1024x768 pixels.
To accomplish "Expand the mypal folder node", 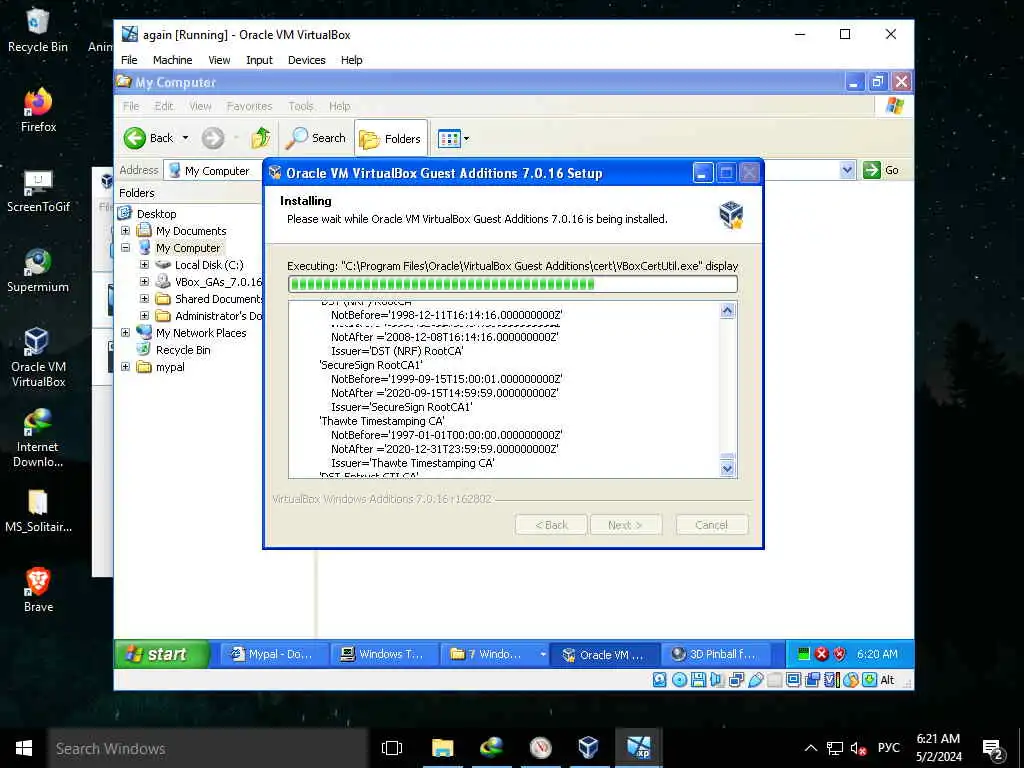I will [125, 366].
